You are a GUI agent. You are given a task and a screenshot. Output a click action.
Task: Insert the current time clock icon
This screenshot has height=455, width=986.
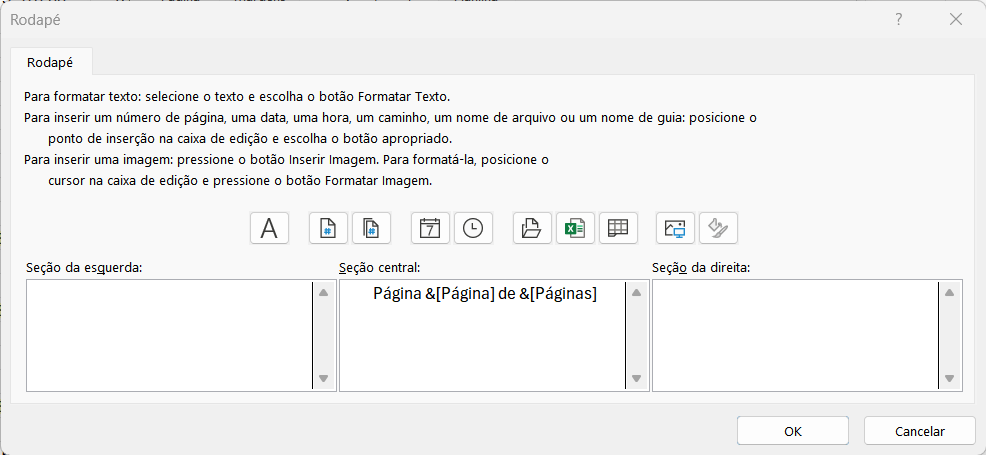pos(473,228)
